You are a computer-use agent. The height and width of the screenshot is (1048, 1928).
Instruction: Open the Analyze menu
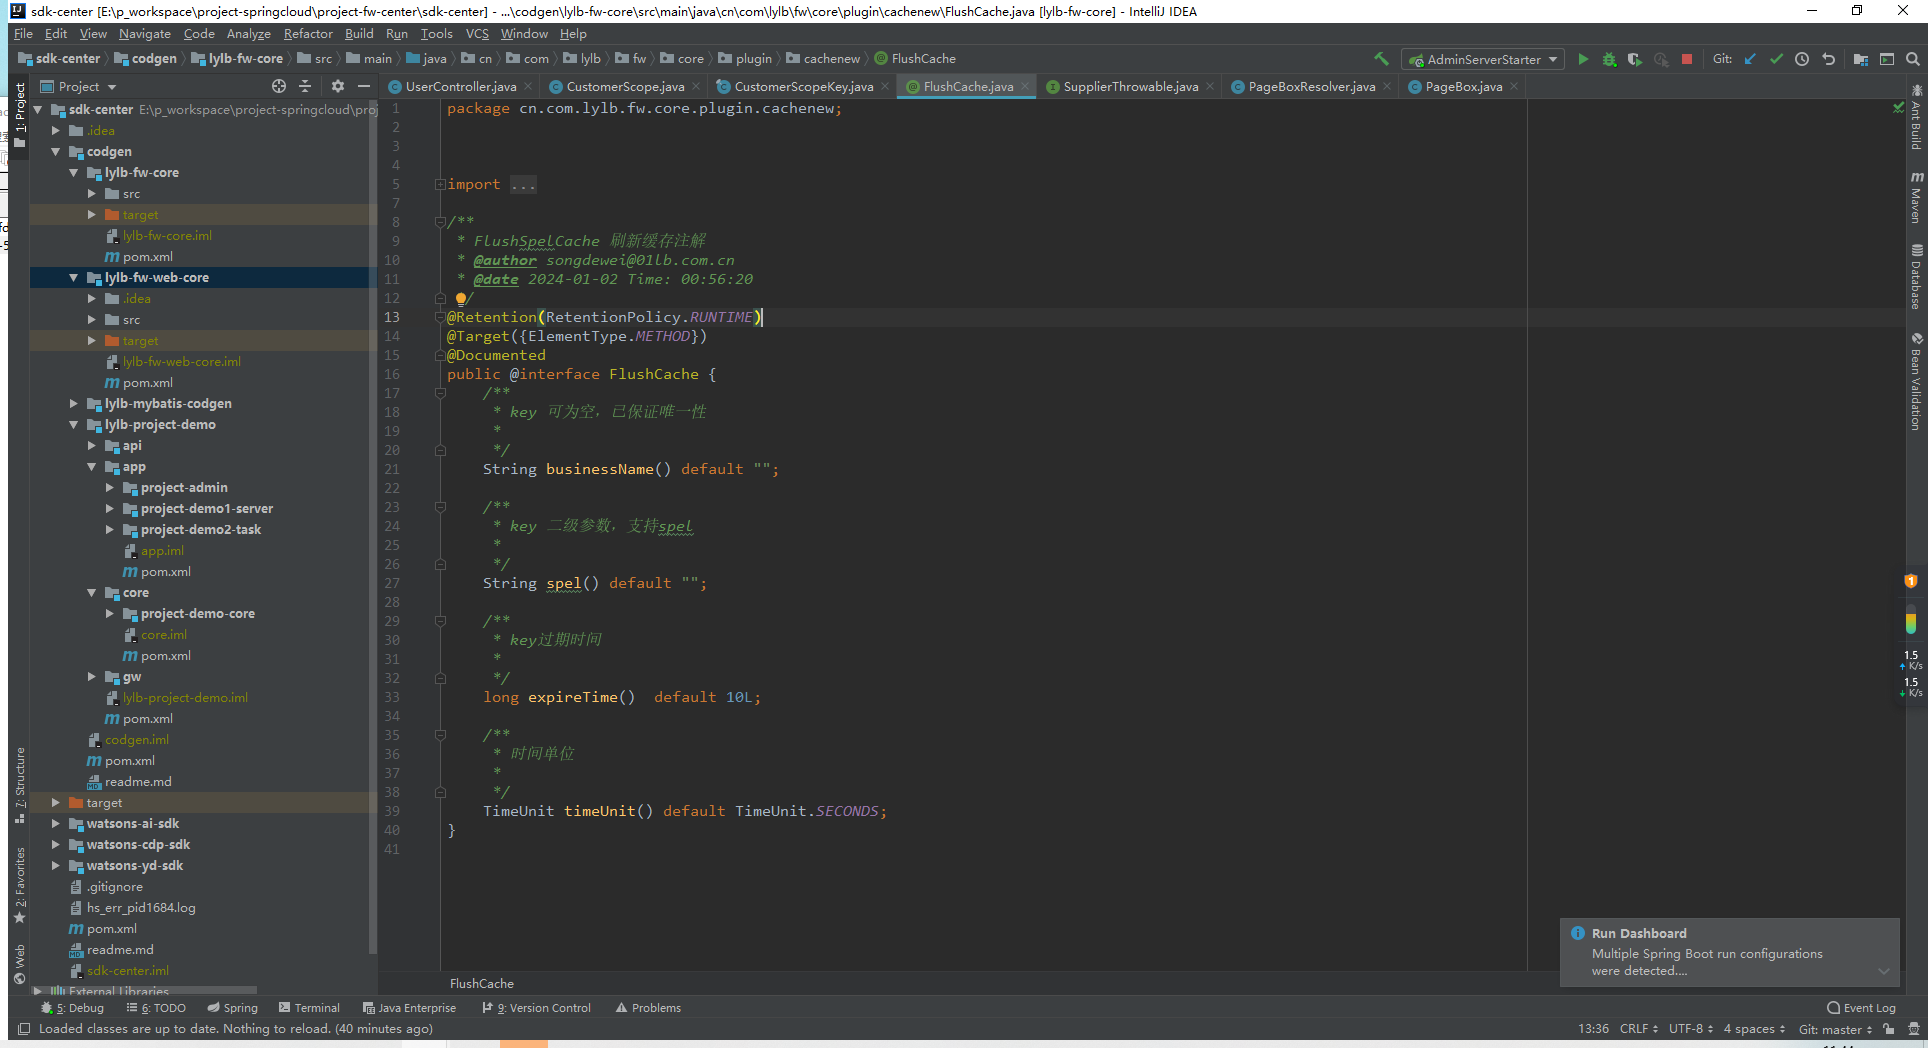click(249, 33)
